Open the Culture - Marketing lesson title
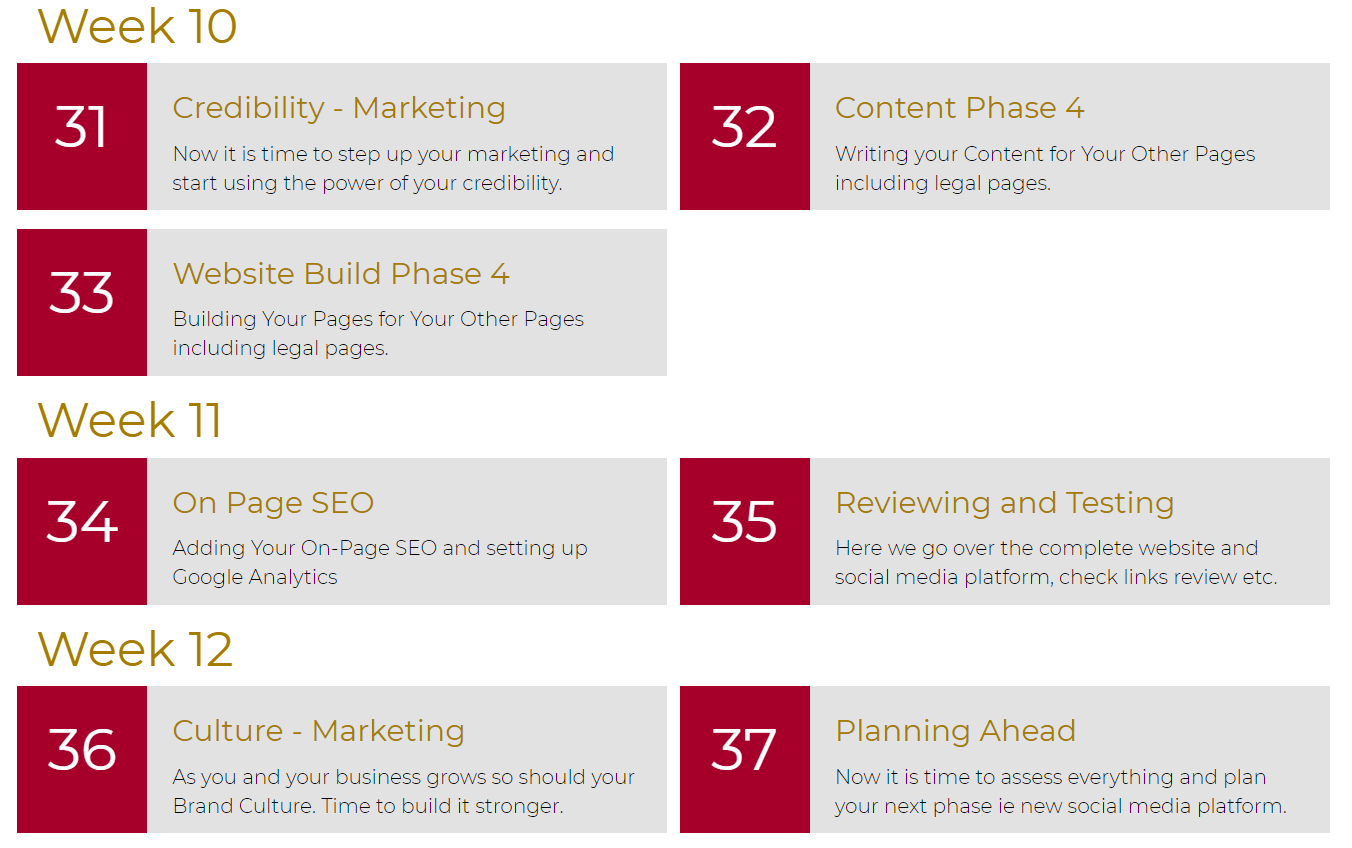This screenshot has height=848, width=1352. (x=318, y=731)
